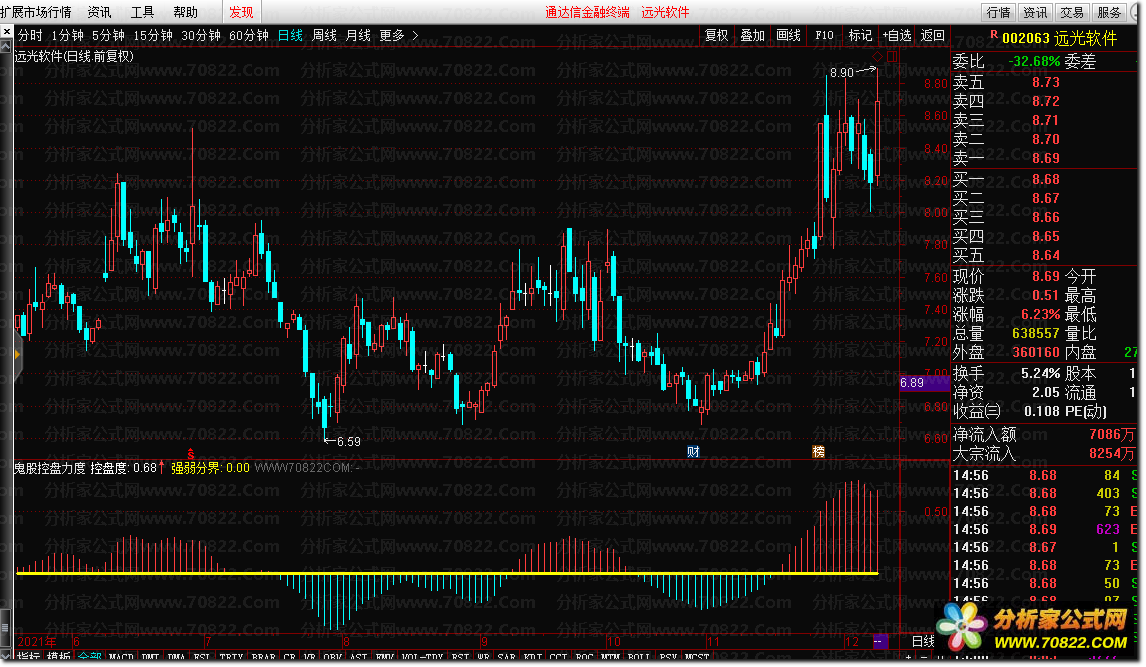The image size is (1146, 667).
Task: Select the 15分钟 period
Action: 153,35
